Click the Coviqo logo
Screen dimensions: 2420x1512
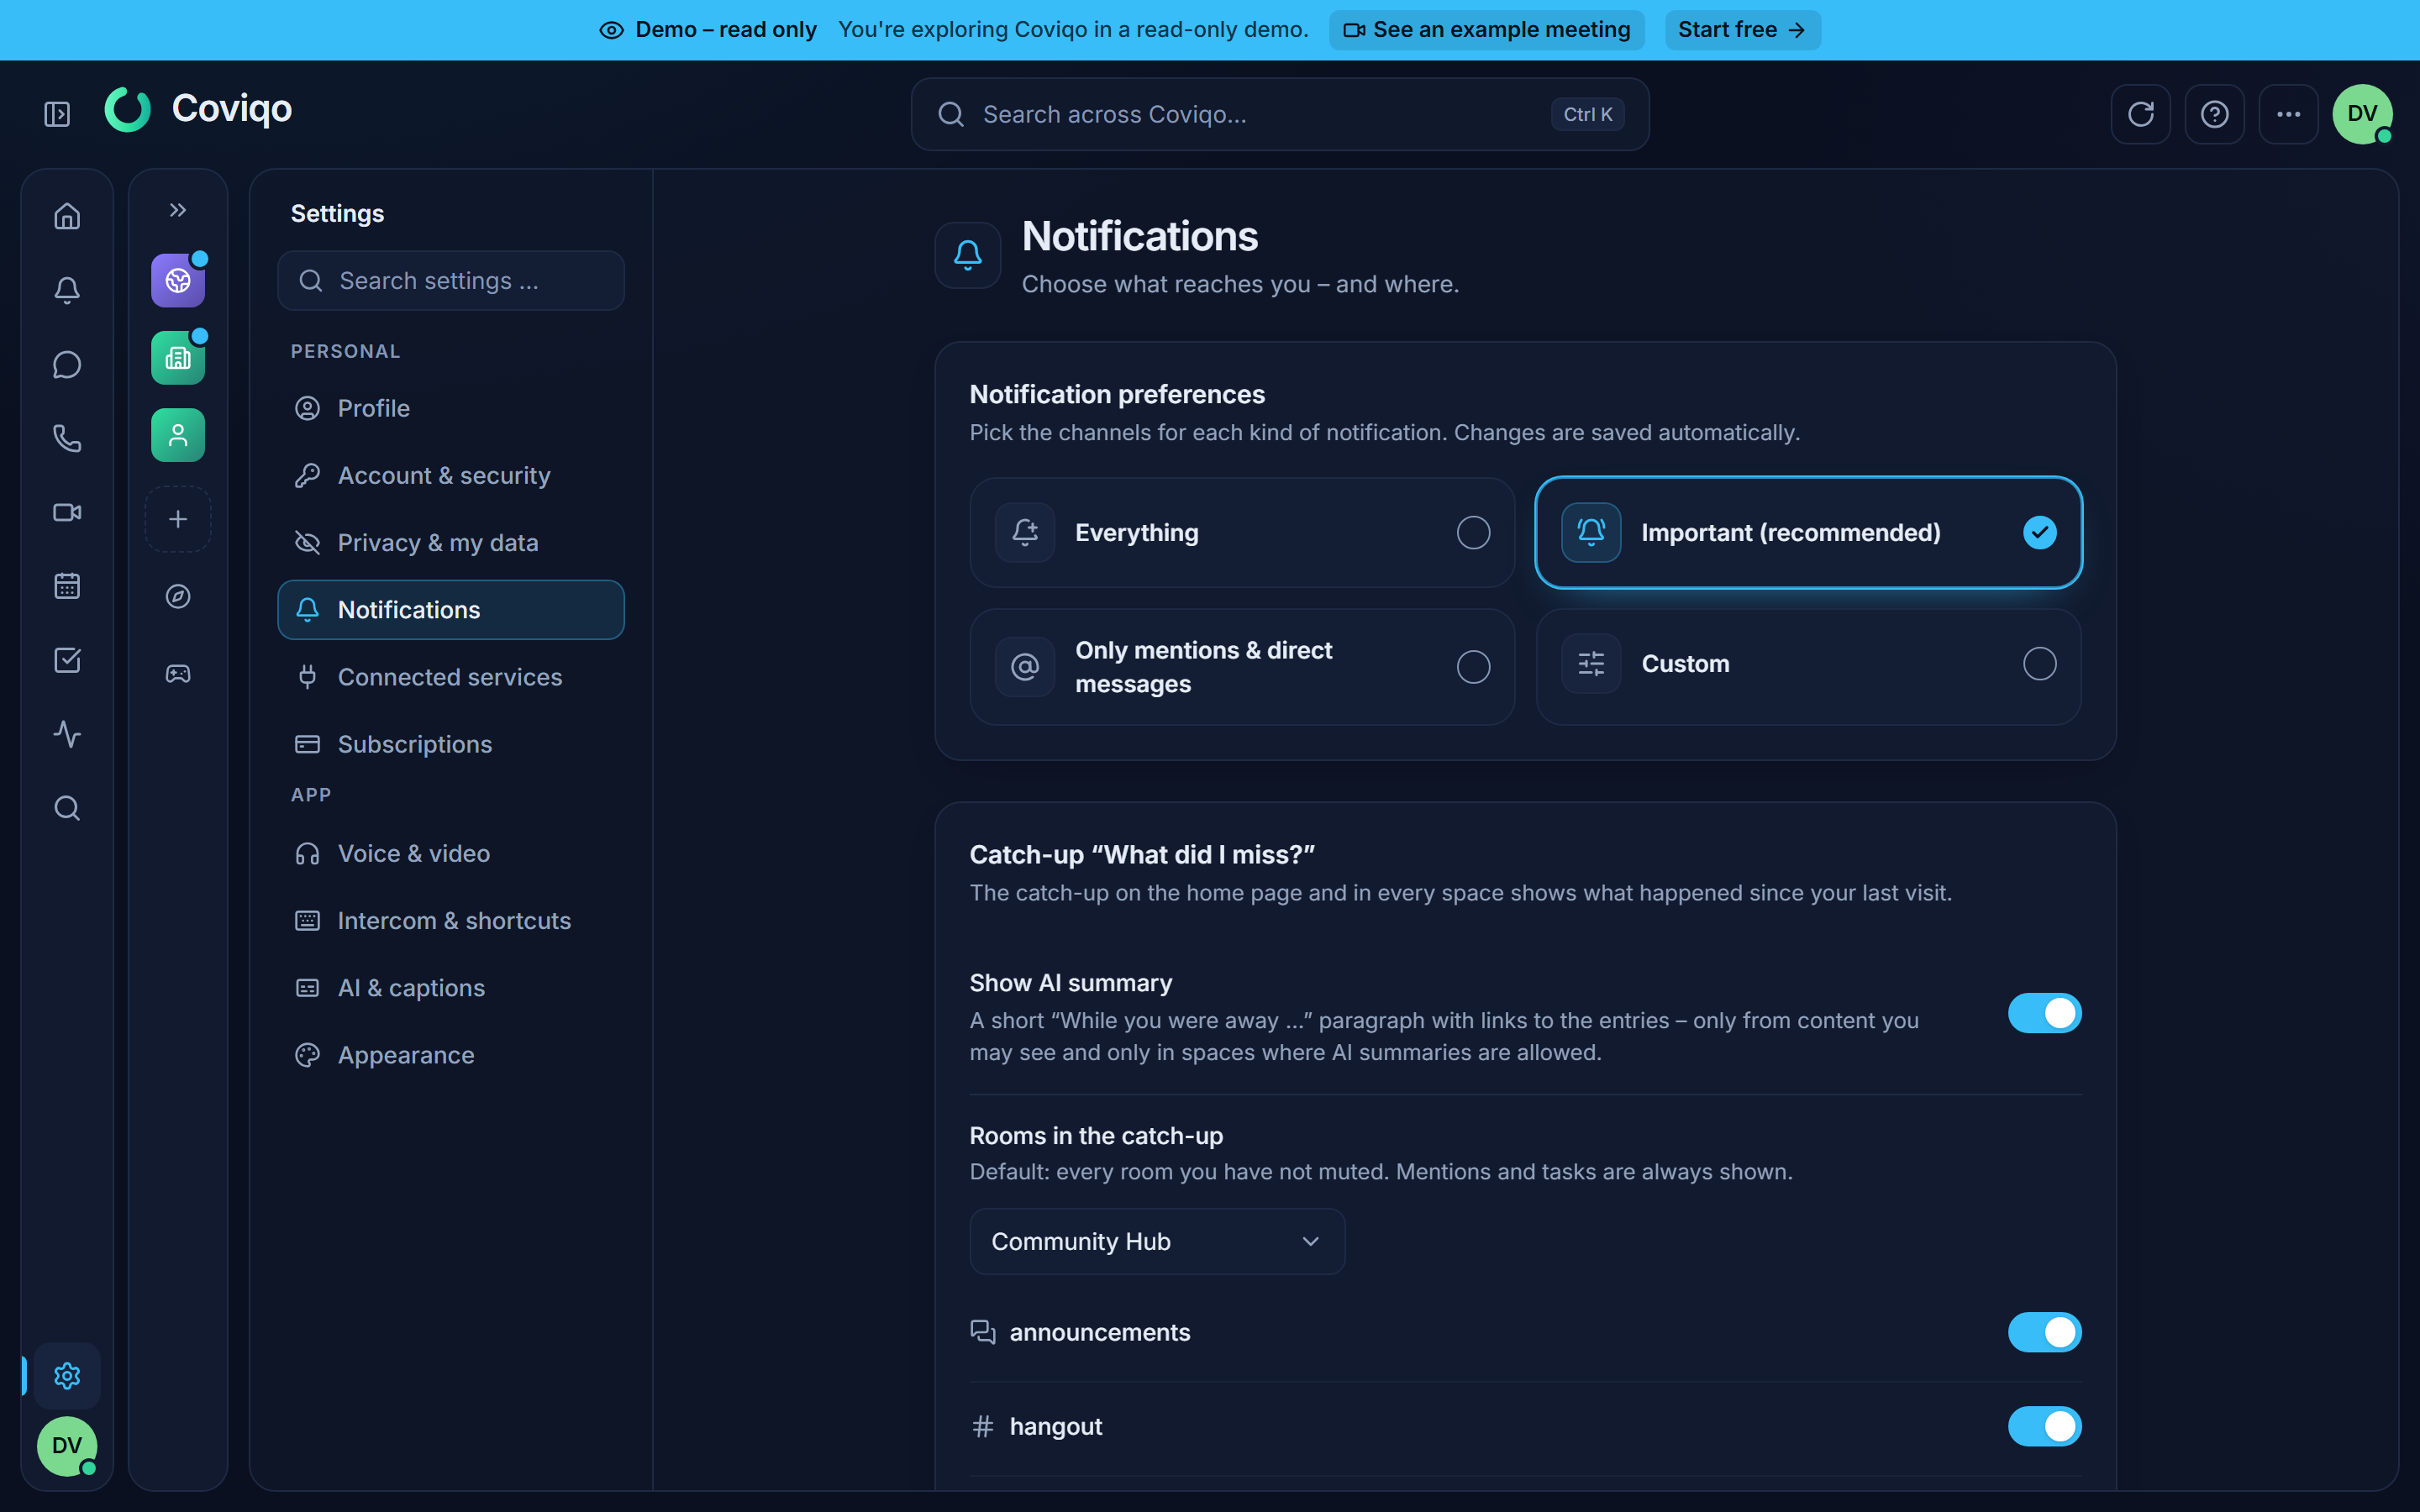[x=198, y=109]
